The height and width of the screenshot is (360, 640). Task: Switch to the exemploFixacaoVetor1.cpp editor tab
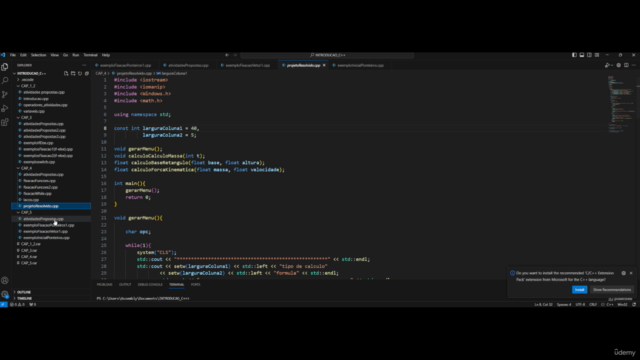coord(246,65)
